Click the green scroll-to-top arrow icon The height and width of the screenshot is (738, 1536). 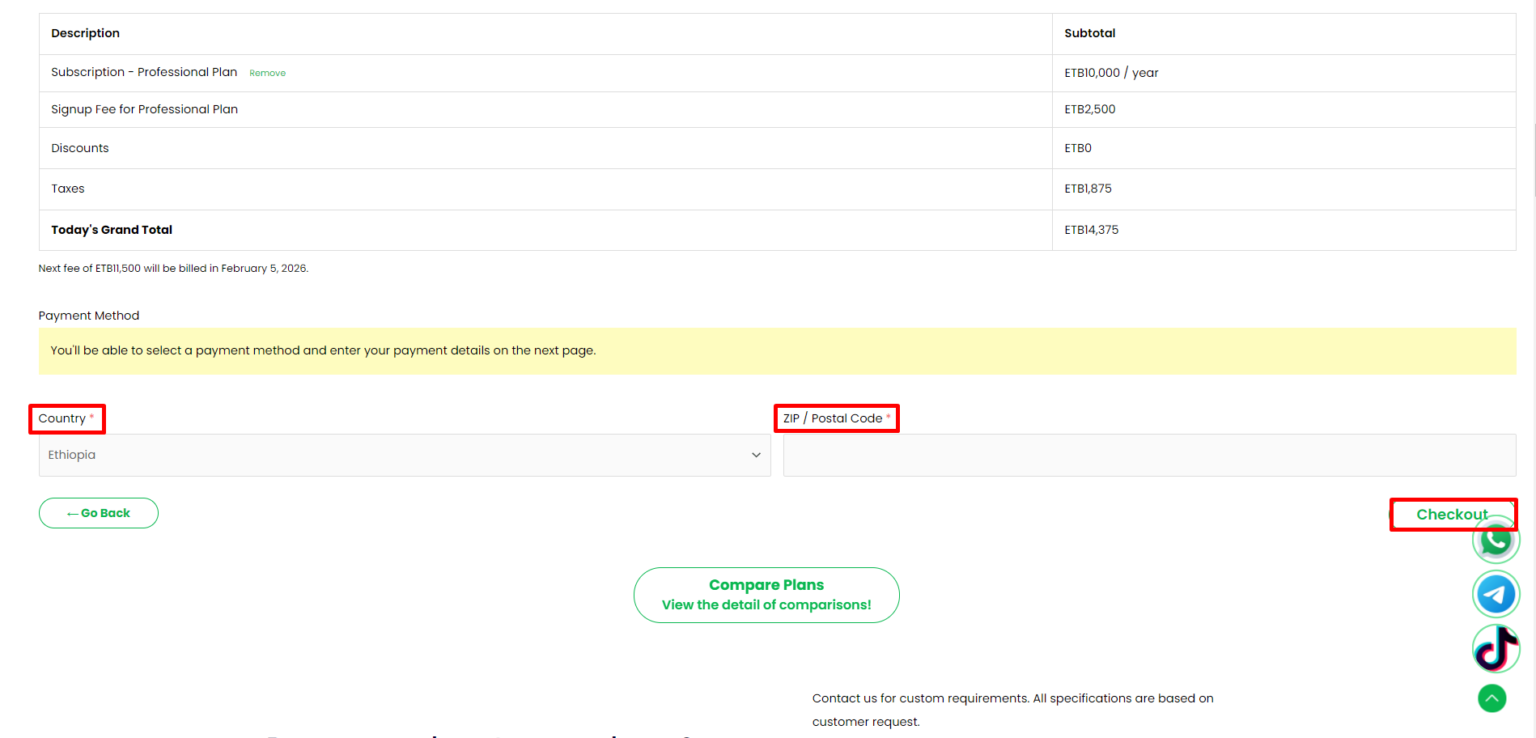(1492, 698)
